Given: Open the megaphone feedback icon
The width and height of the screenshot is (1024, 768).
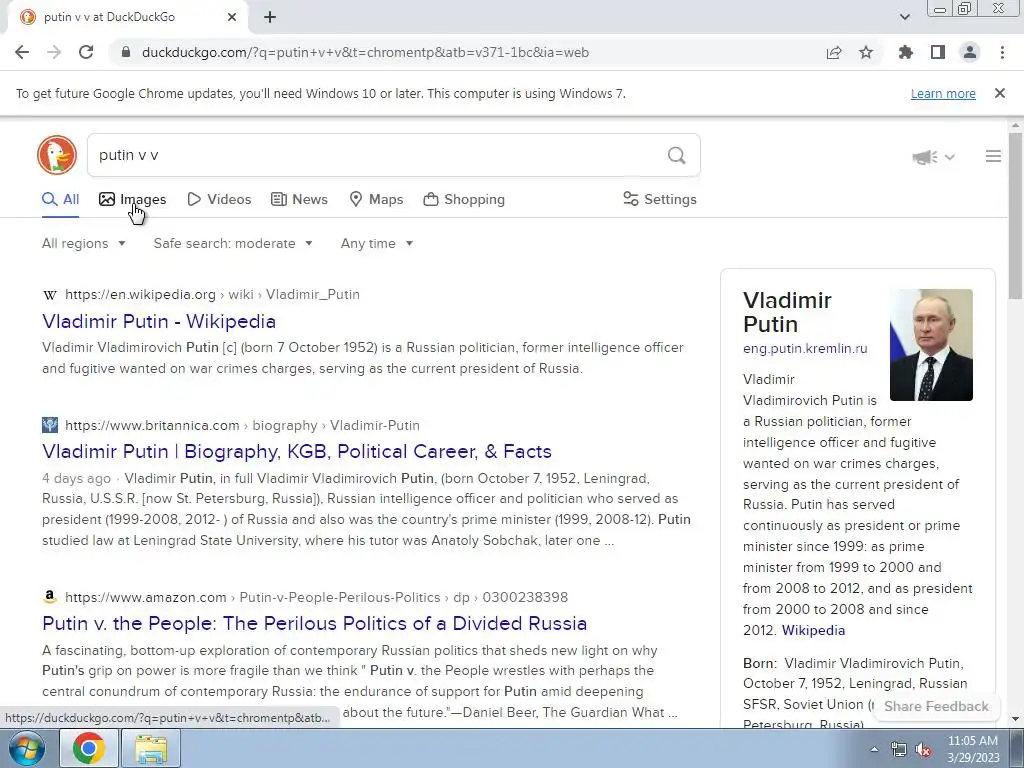Looking at the screenshot, I should (925, 157).
